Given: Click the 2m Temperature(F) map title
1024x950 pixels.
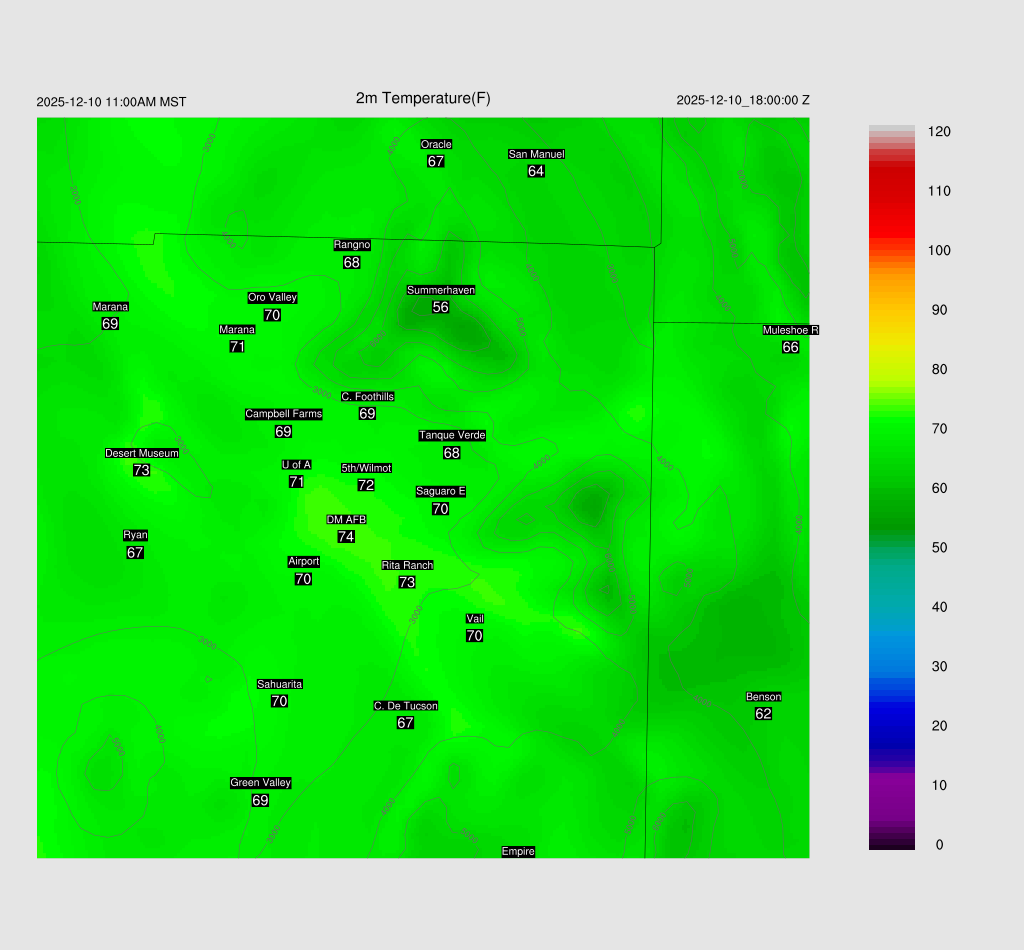Looking at the screenshot, I should [x=423, y=98].
